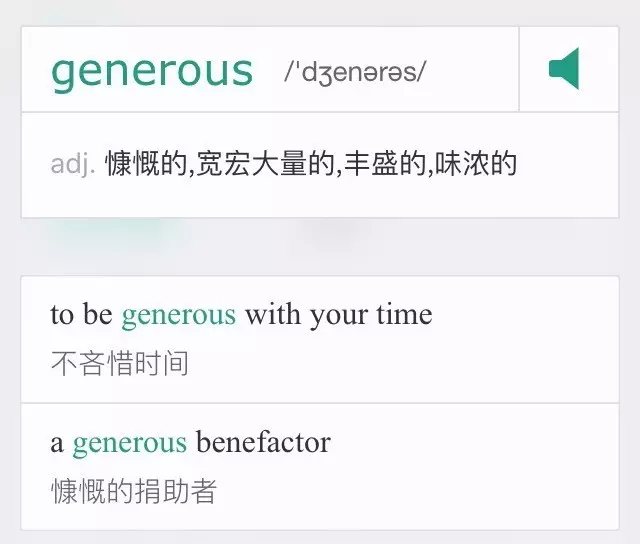640x544 pixels.
Task: Click highlighted 'generous' in the first example
Action: pyautogui.click(x=179, y=316)
